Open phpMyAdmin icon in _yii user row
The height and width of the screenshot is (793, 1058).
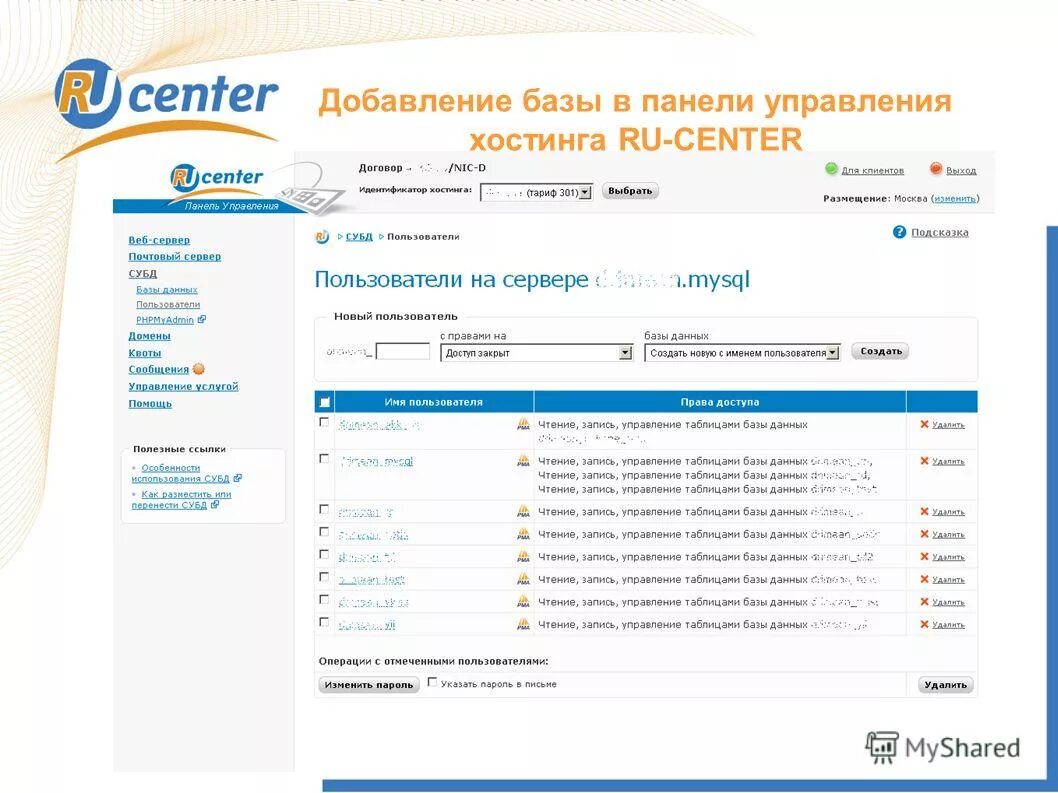(x=523, y=624)
